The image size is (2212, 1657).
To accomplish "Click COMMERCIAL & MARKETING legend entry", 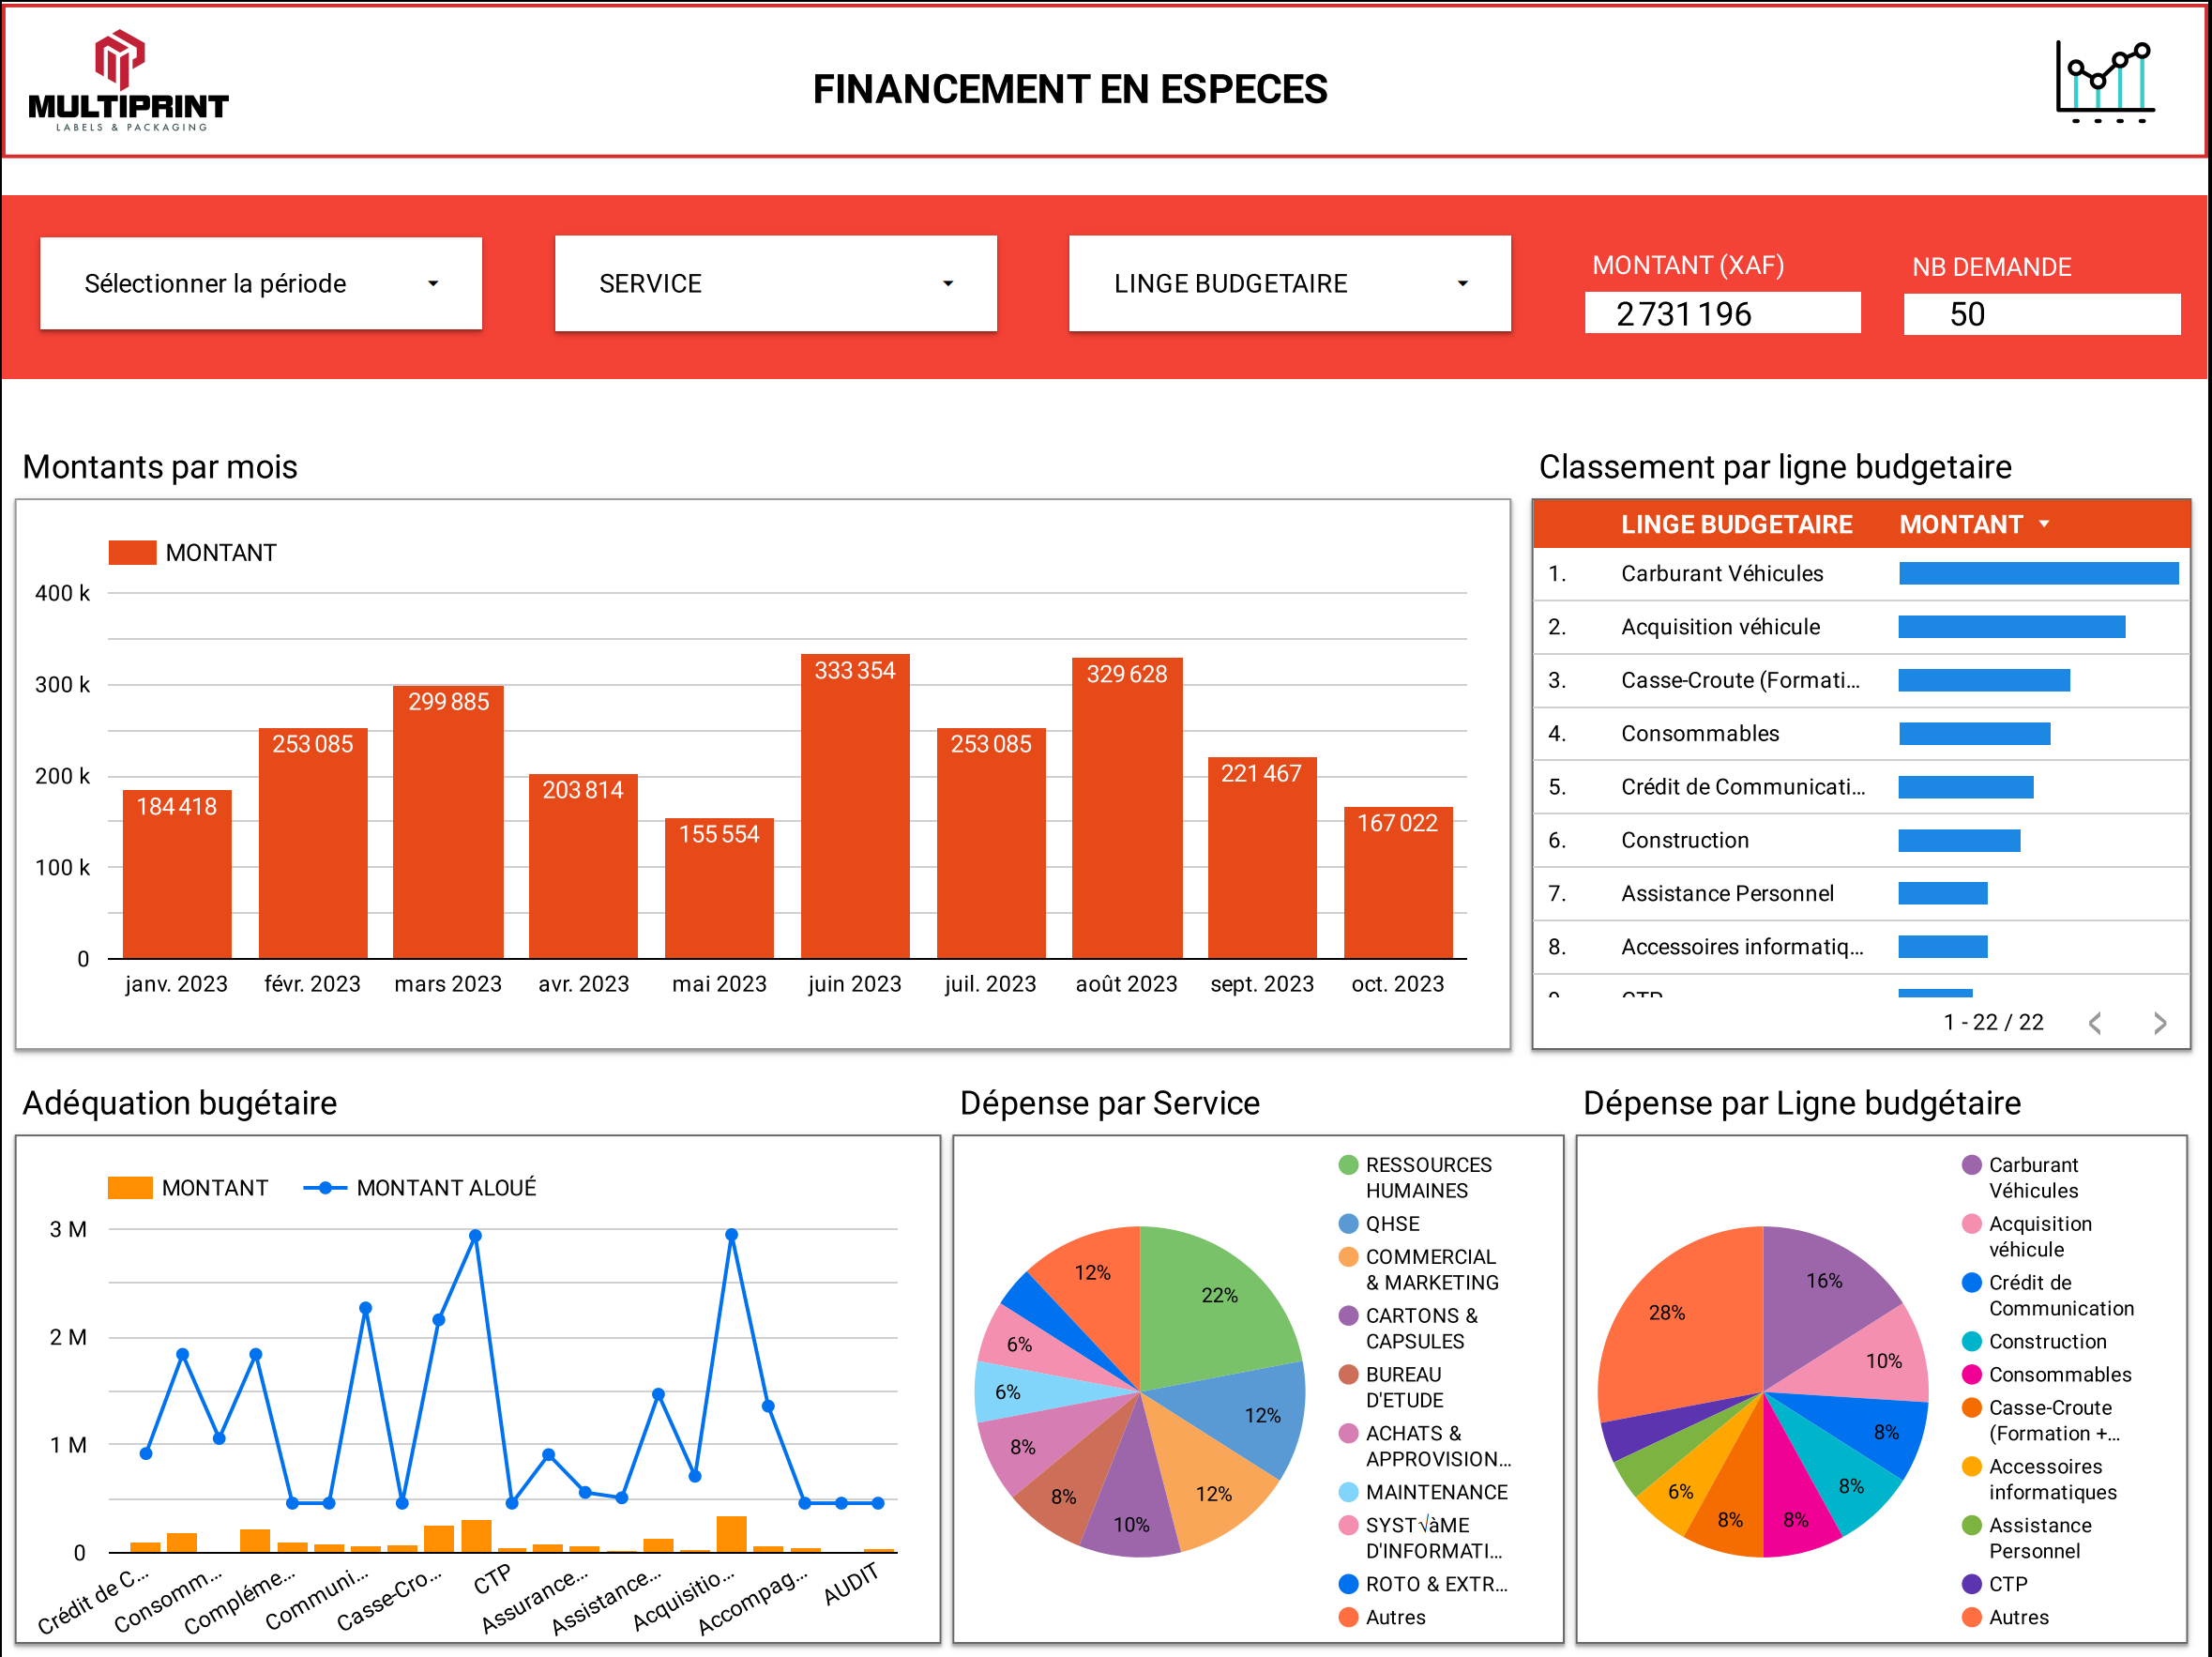I will (1419, 1270).
